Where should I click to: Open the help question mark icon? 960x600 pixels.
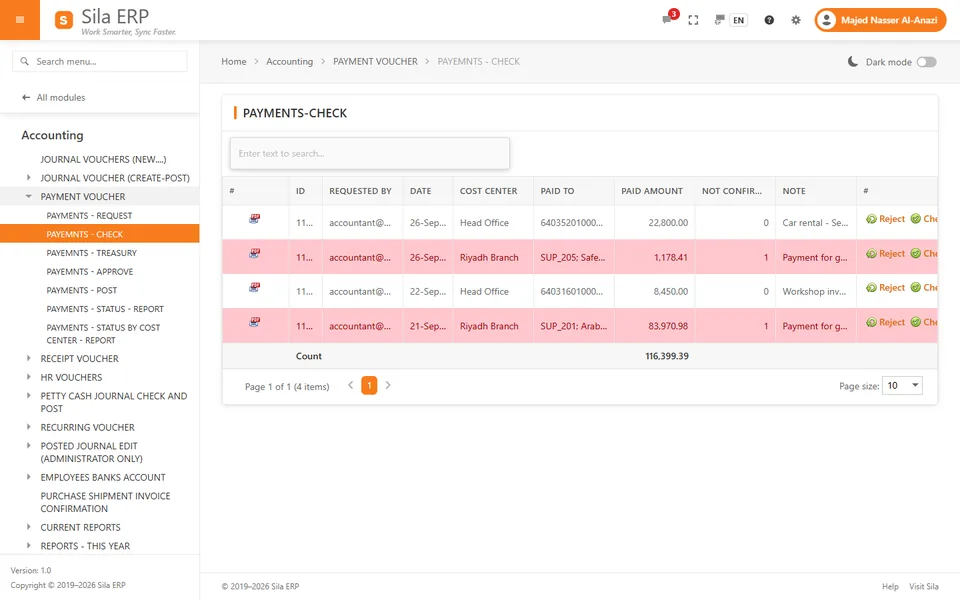click(x=769, y=20)
